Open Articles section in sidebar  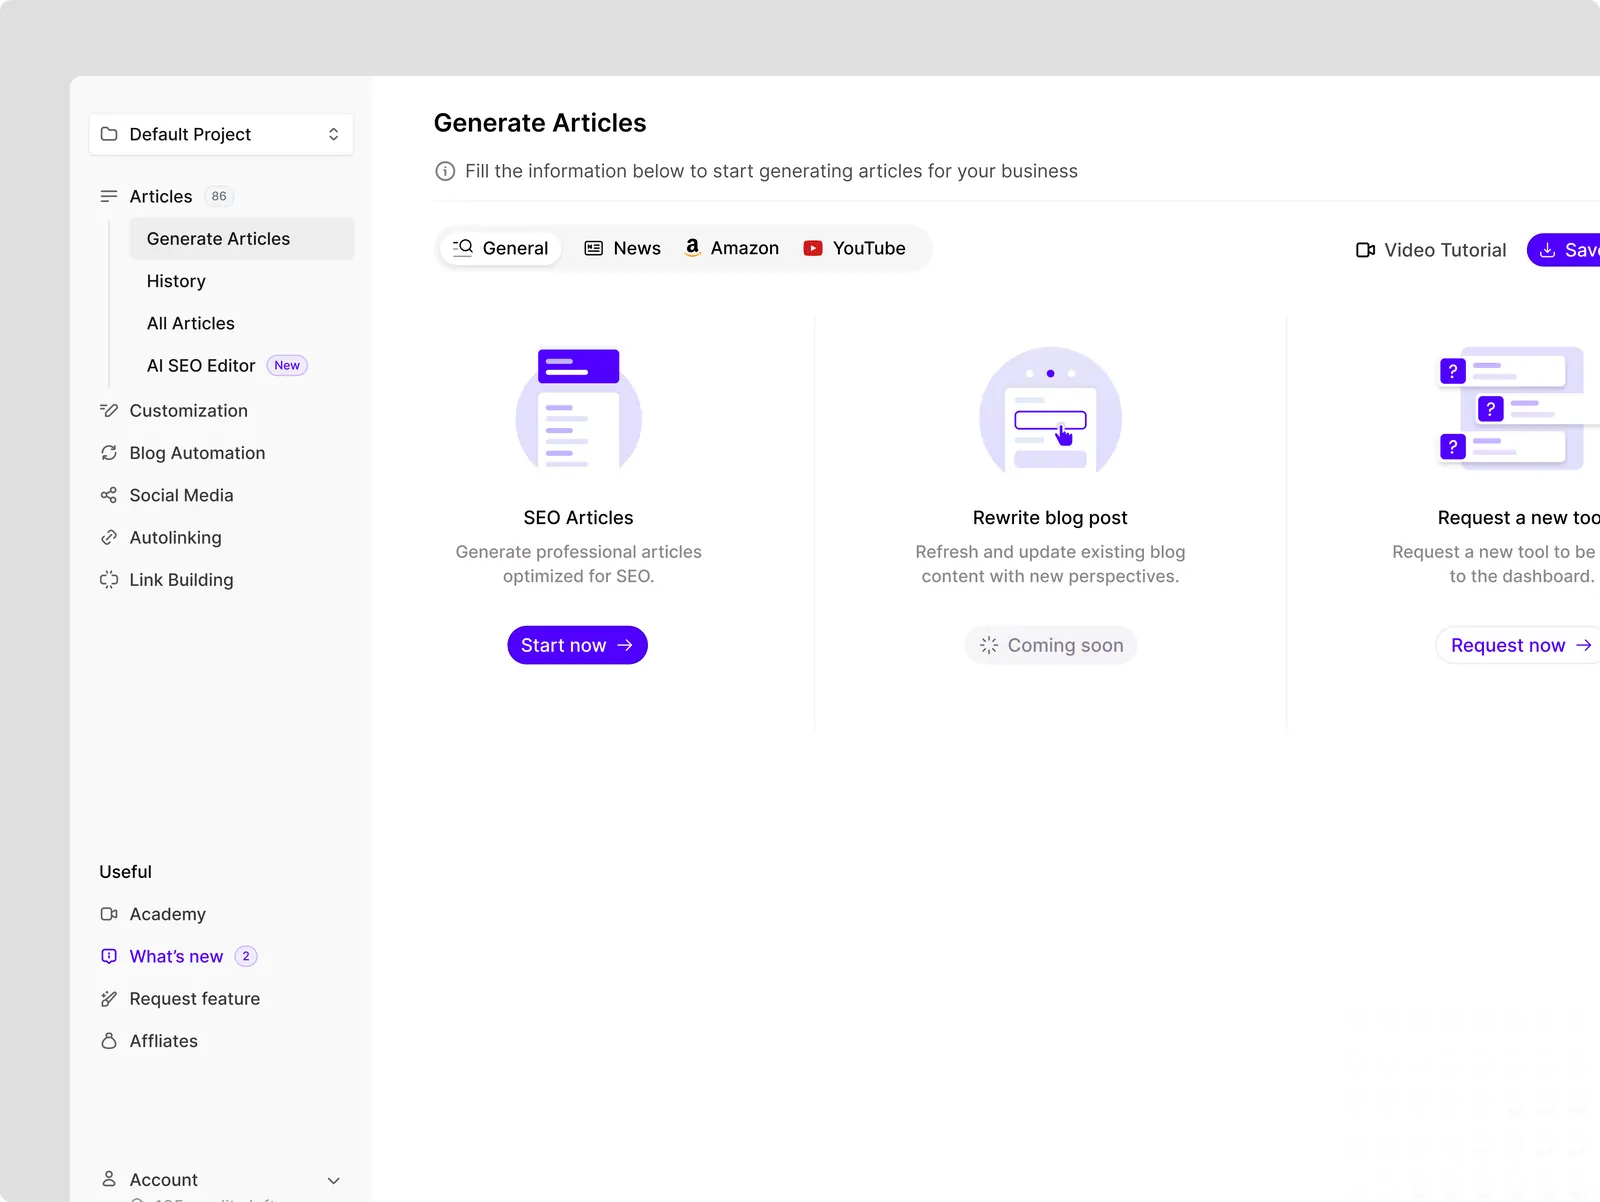point(161,196)
